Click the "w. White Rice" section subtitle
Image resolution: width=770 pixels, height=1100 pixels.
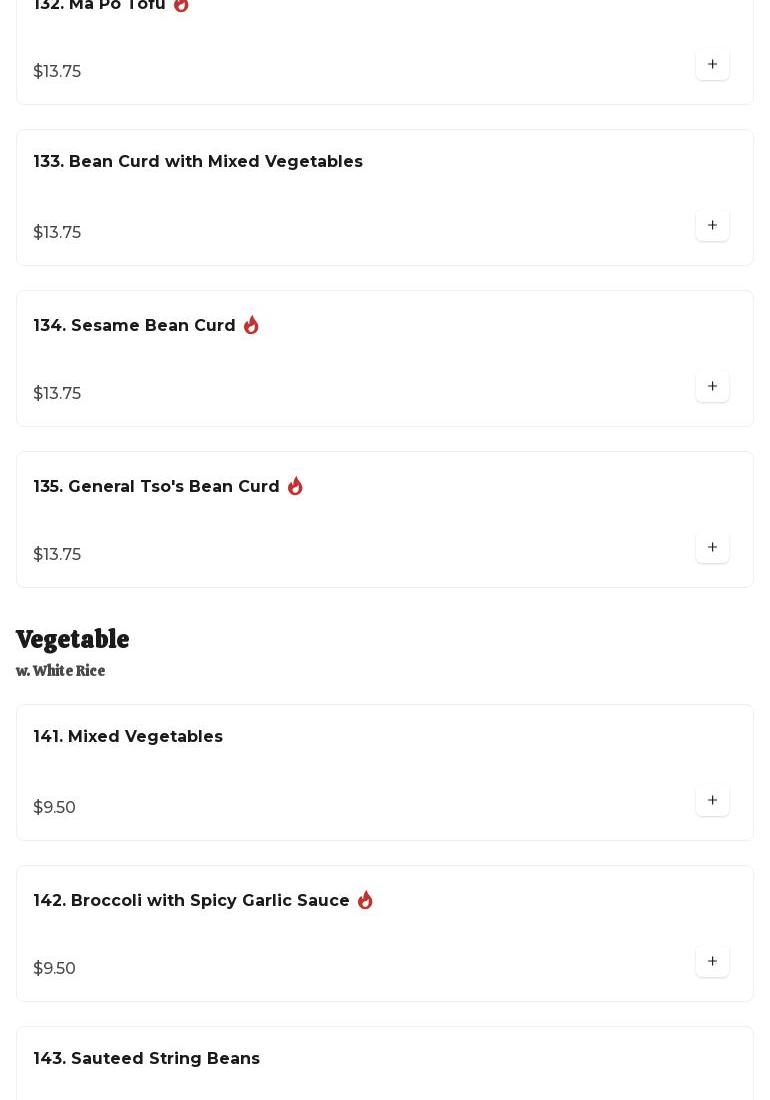(61, 671)
